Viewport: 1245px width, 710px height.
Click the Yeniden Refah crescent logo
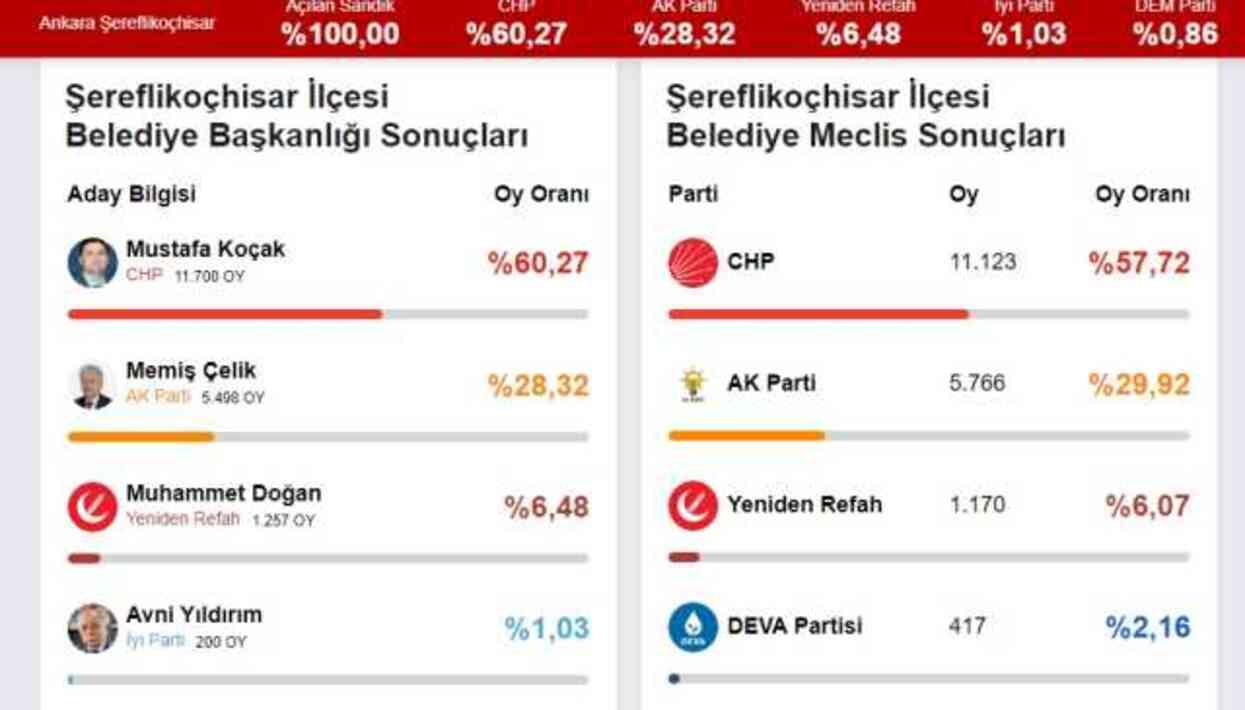(x=691, y=504)
